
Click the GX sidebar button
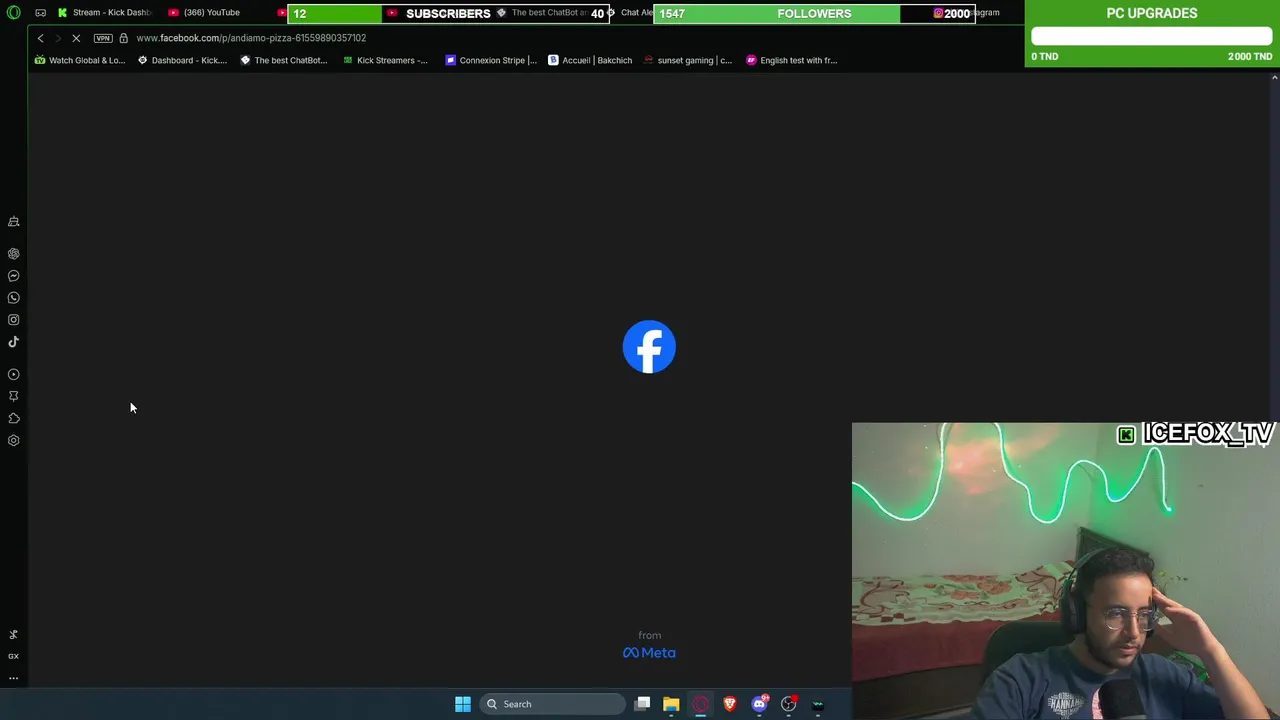(x=14, y=656)
